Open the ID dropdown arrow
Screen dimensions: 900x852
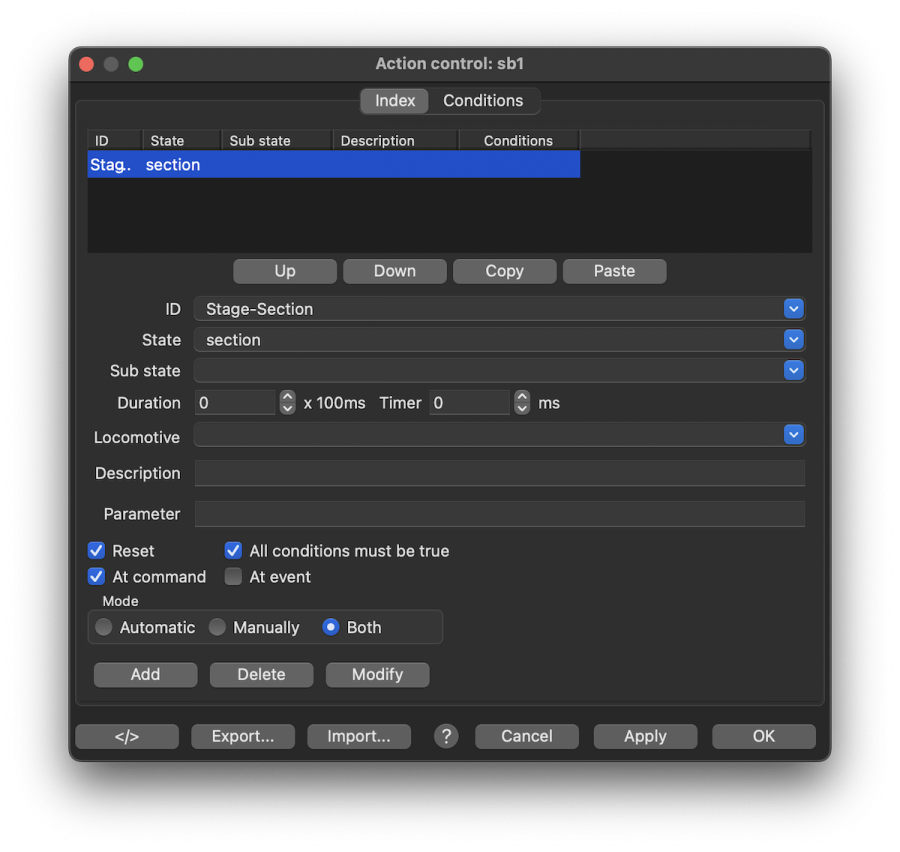click(x=794, y=309)
